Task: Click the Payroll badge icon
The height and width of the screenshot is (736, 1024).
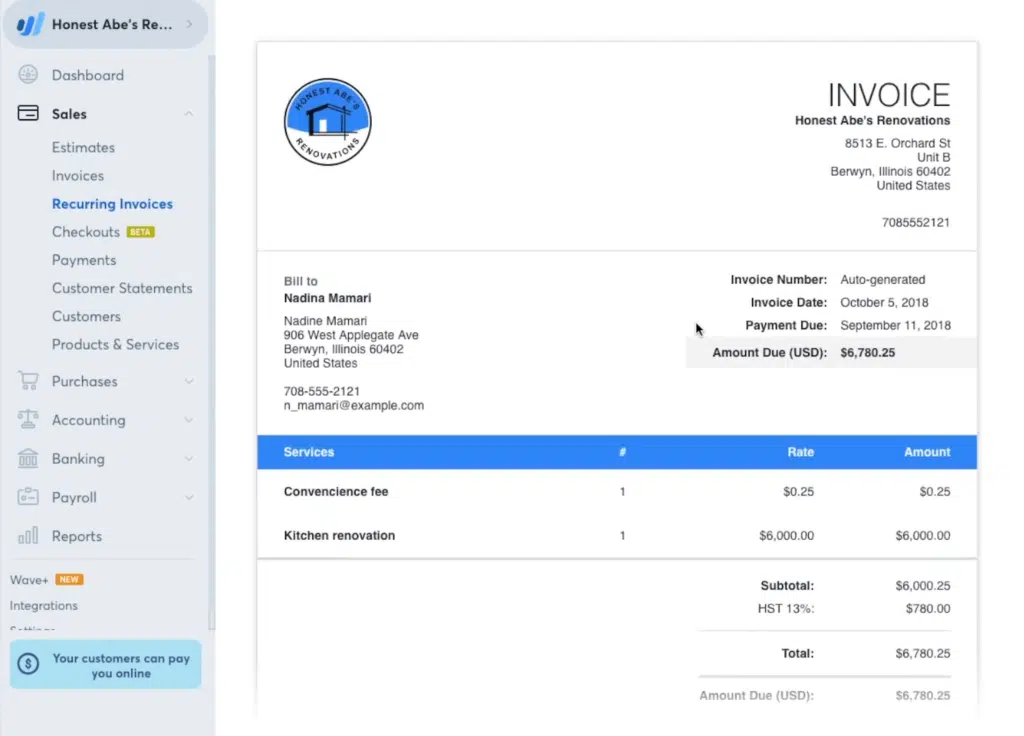Action: [28, 497]
